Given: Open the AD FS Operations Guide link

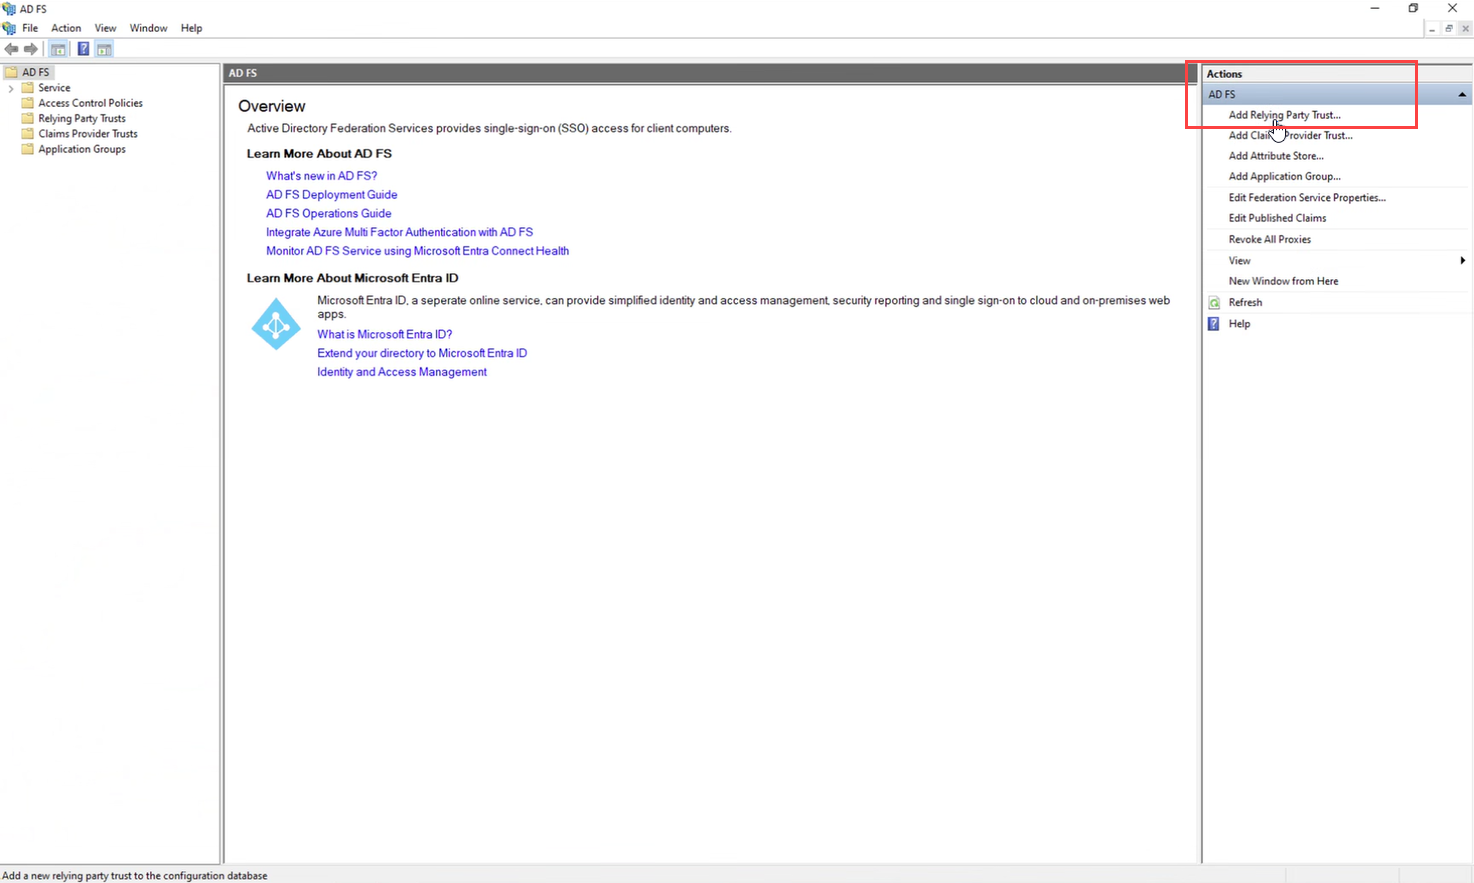Looking at the screenshot, I should (328, 213).
